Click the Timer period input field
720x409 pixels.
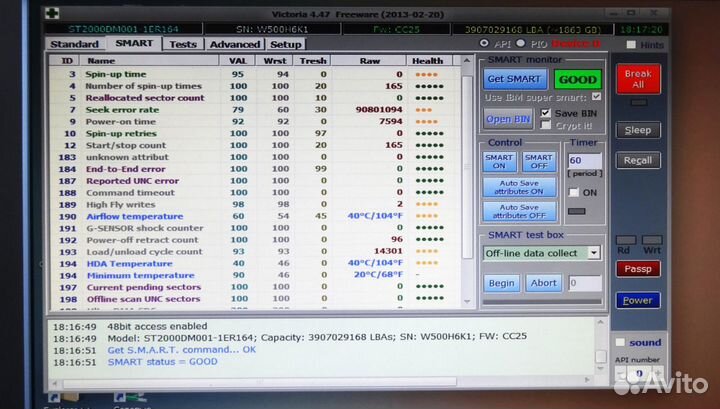[579, 160]
